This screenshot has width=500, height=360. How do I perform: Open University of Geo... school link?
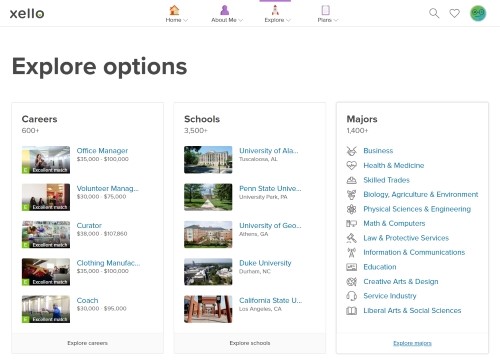coord(270,225)
